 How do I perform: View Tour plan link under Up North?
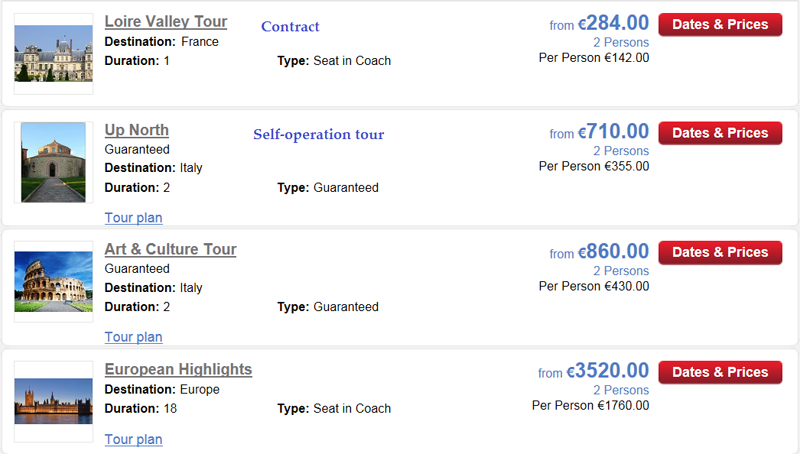pos(134,218)
